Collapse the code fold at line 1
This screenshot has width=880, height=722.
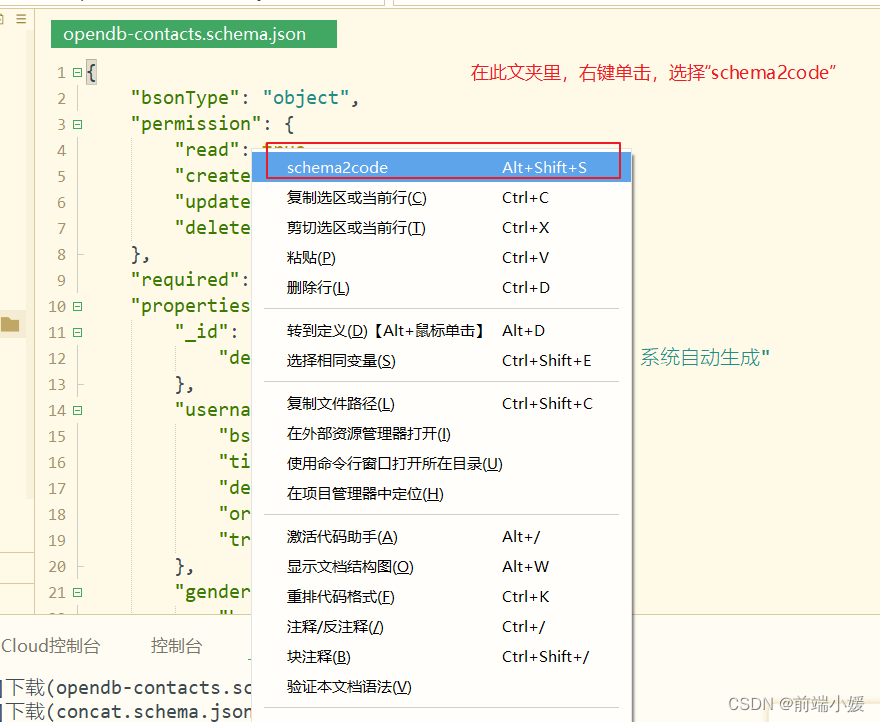click(x=75, y=70)
